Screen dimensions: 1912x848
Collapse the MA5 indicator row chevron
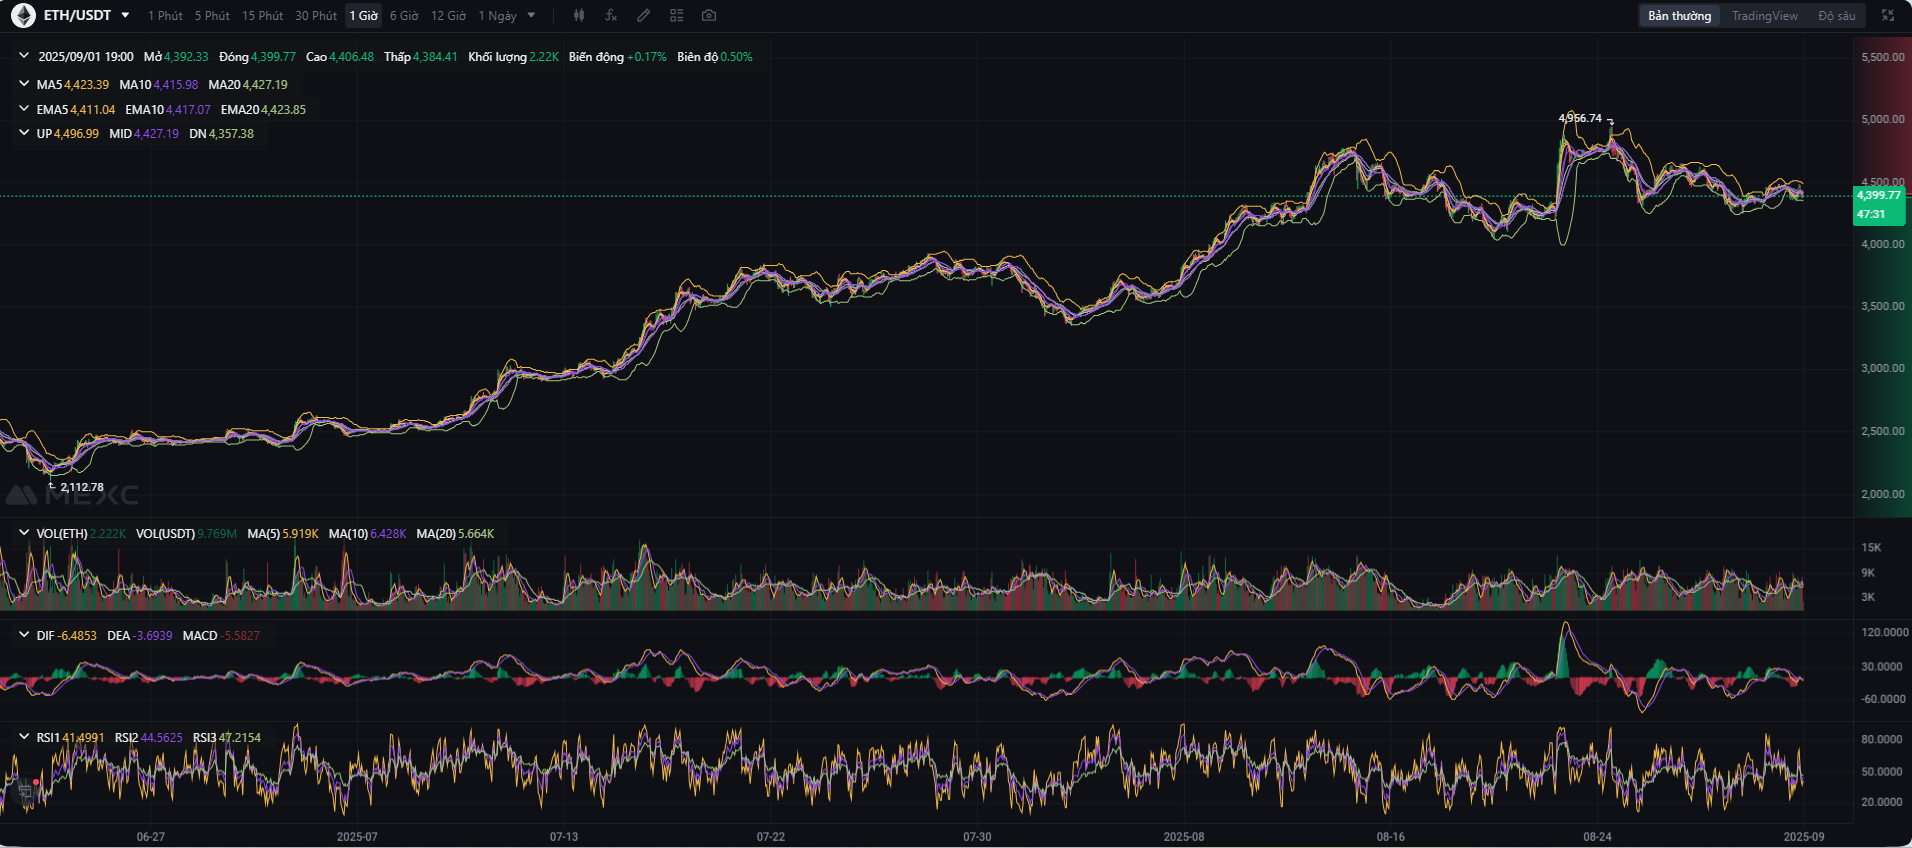click(x=24, y=84)
